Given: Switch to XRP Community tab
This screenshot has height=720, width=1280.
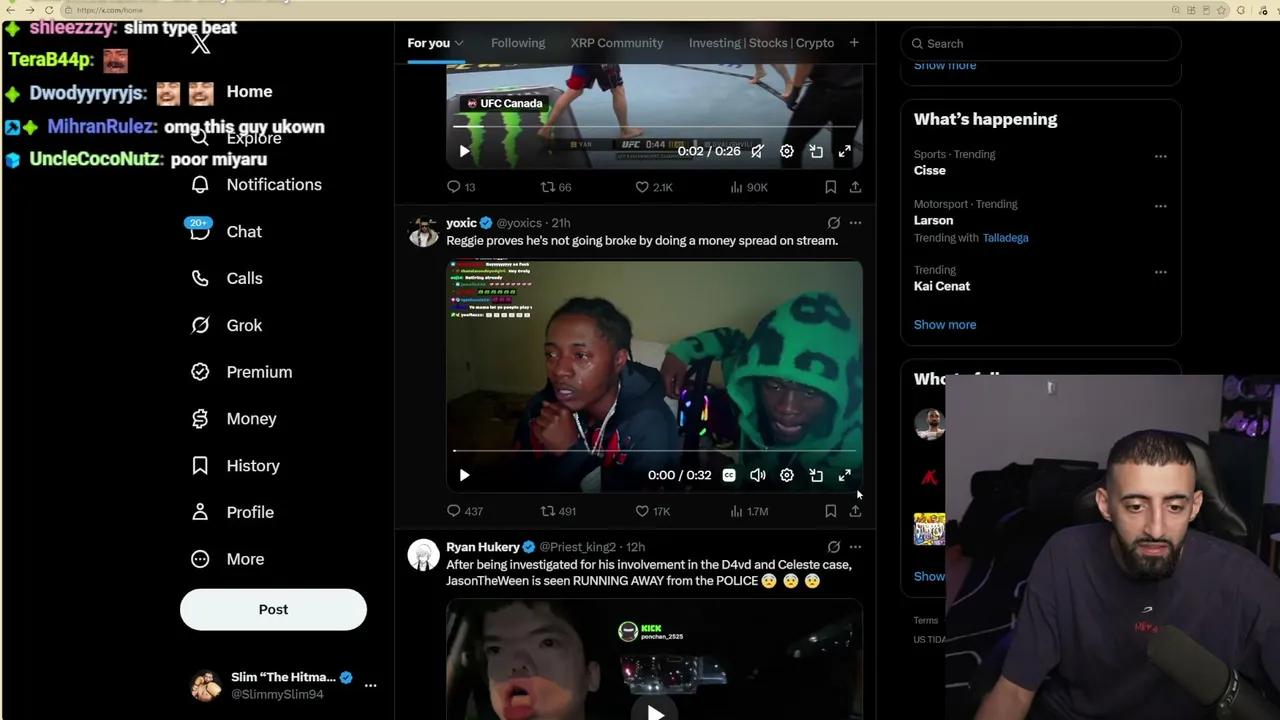Looking at the screenshot, I should tap(617, 43).
